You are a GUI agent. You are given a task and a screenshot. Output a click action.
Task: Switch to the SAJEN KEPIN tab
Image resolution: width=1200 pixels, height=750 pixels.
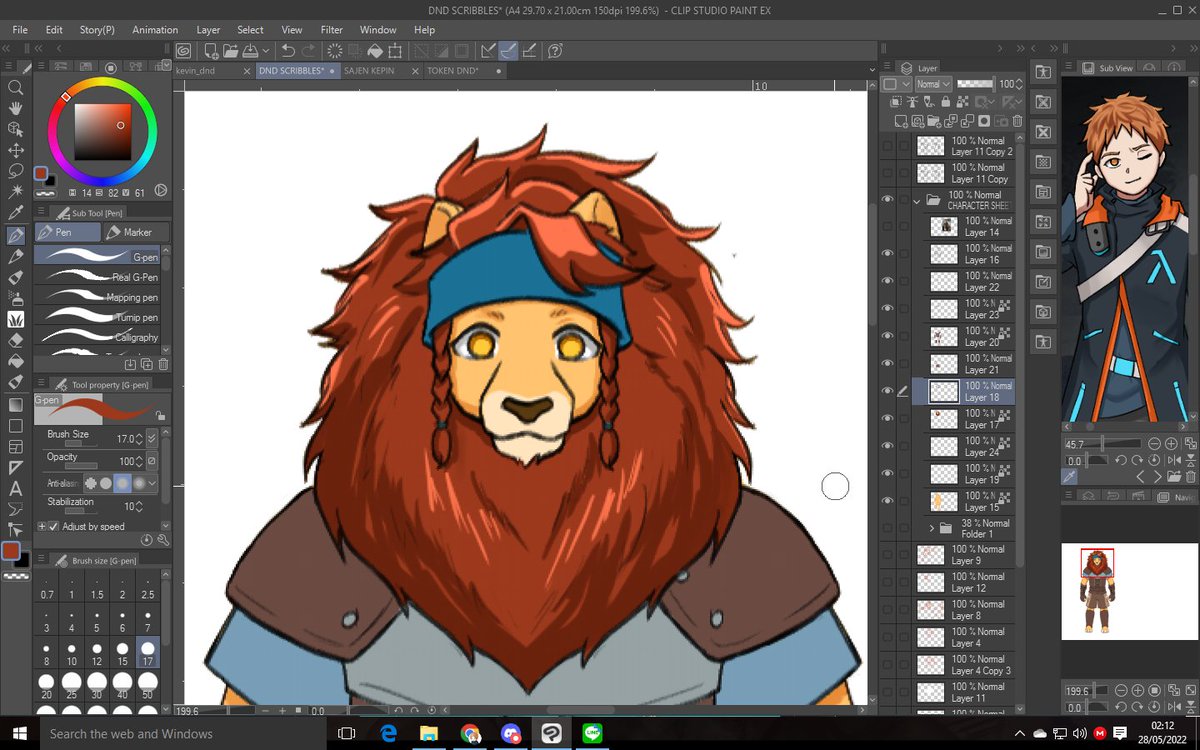tap(369, 71)
